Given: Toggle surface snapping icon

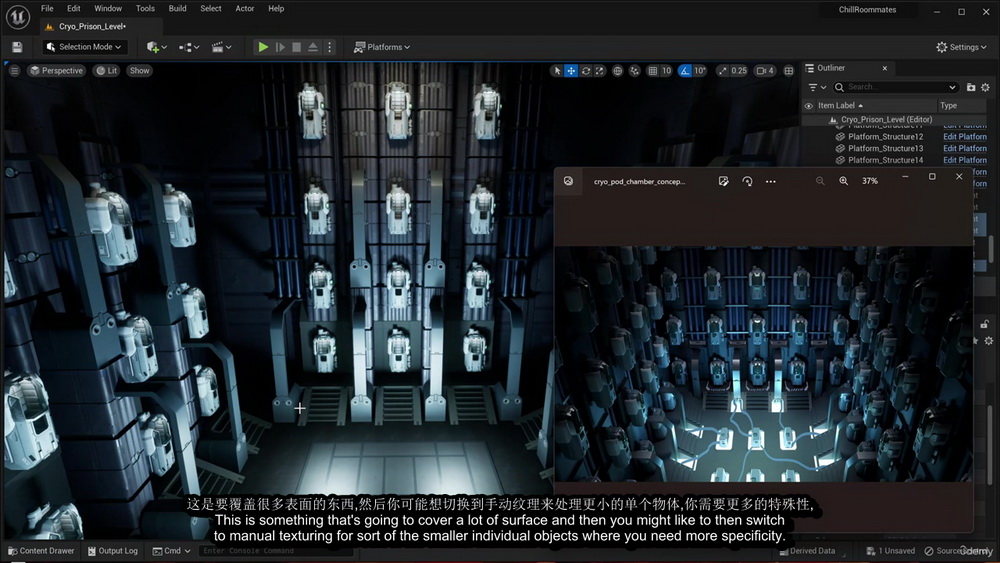Looking at the screenshot, I should tap(634, 71).
